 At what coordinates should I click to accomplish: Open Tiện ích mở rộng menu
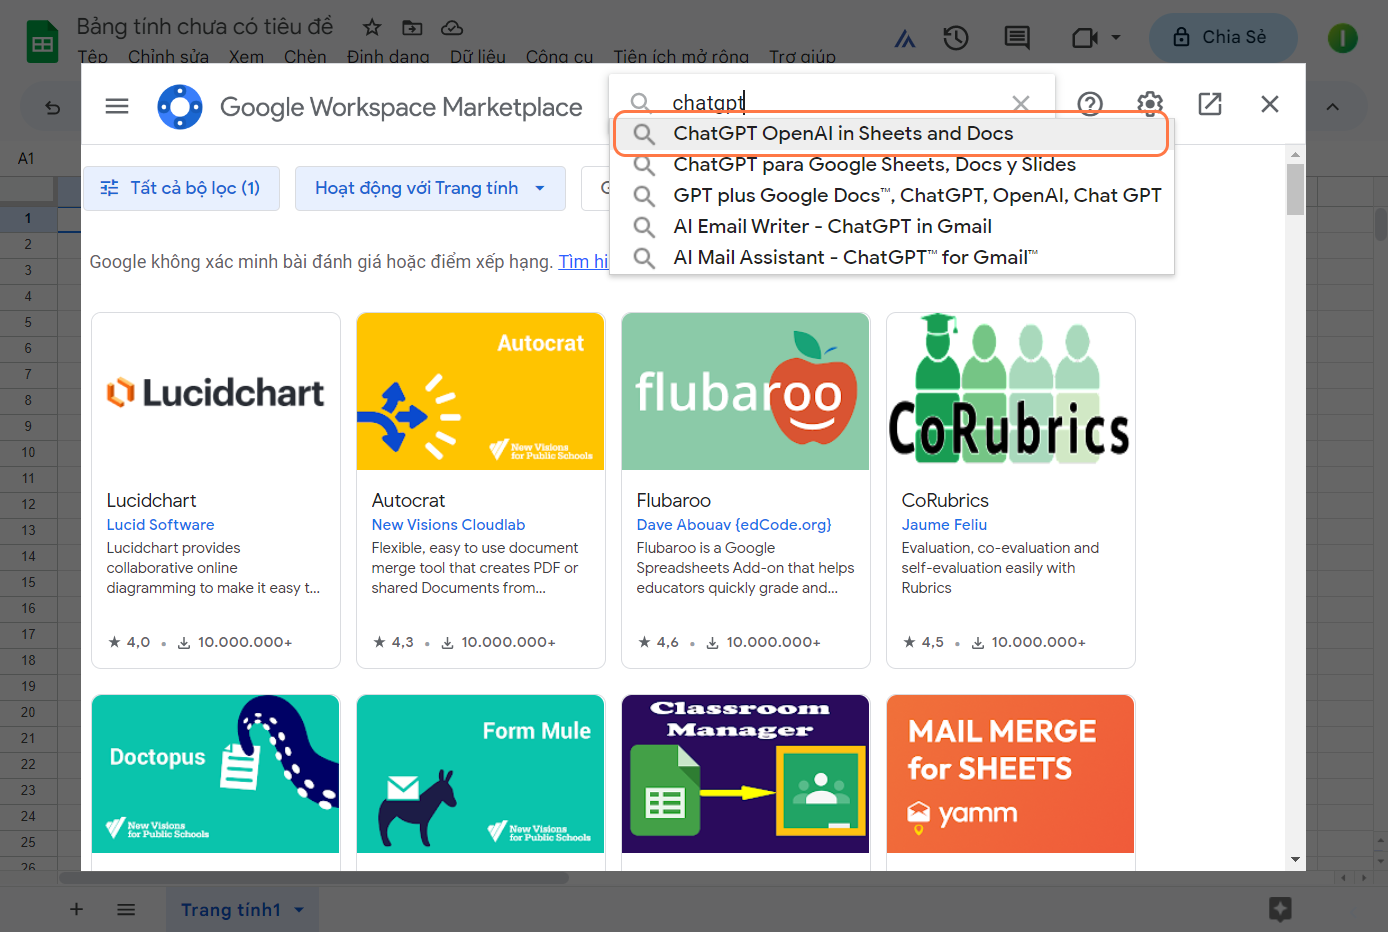681,56
